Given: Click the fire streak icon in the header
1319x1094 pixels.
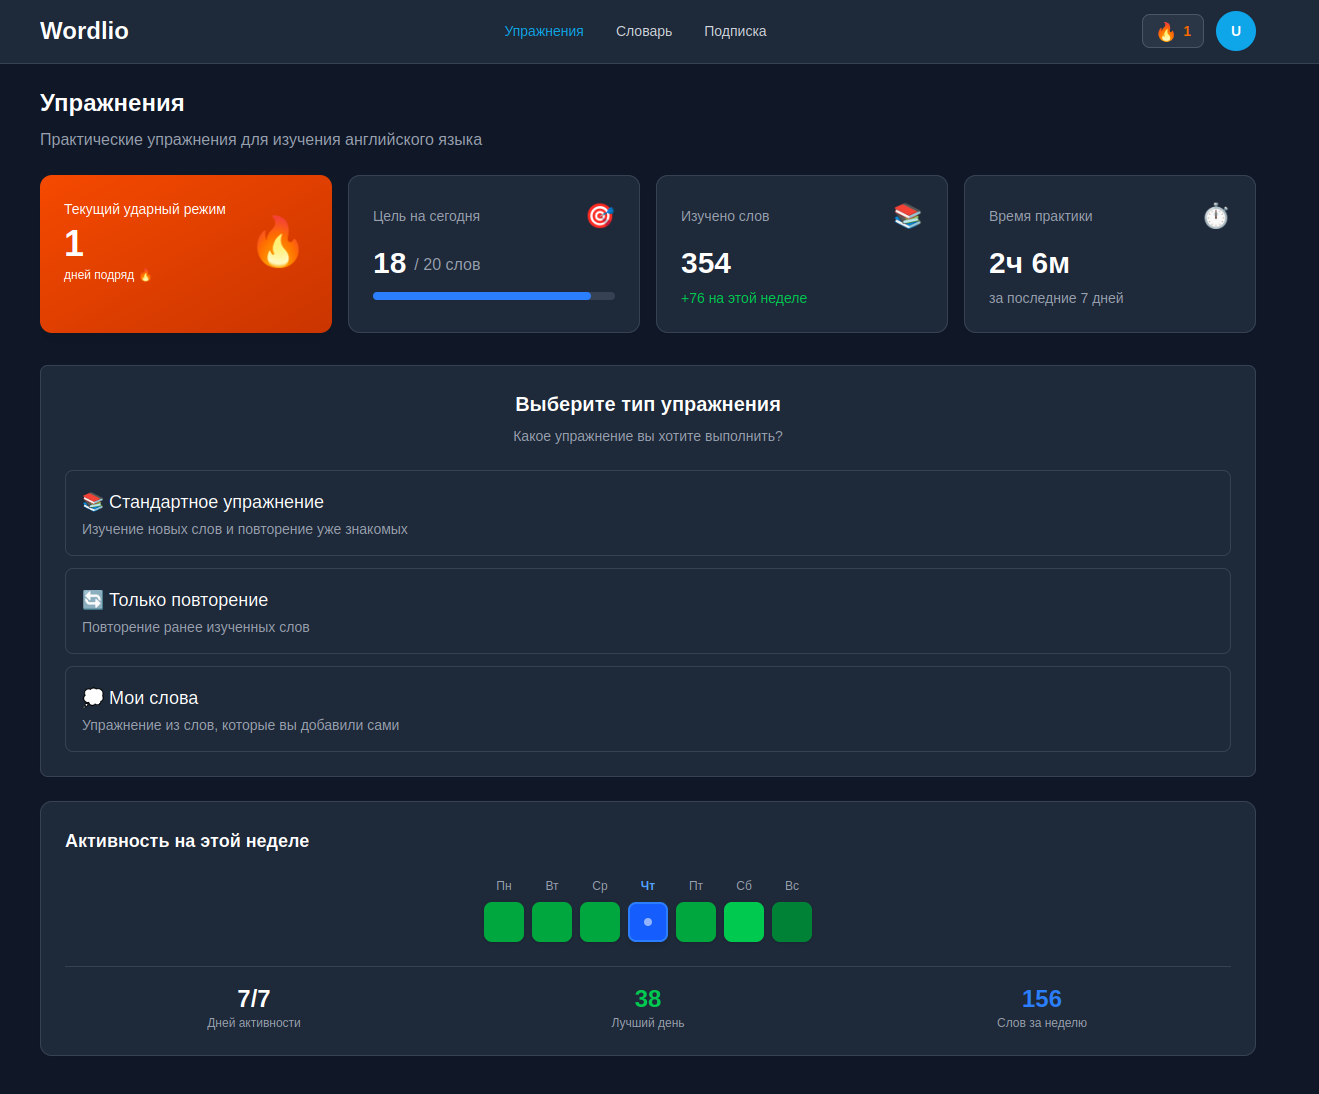Looking at the screenshot, I should point(1166,31).
